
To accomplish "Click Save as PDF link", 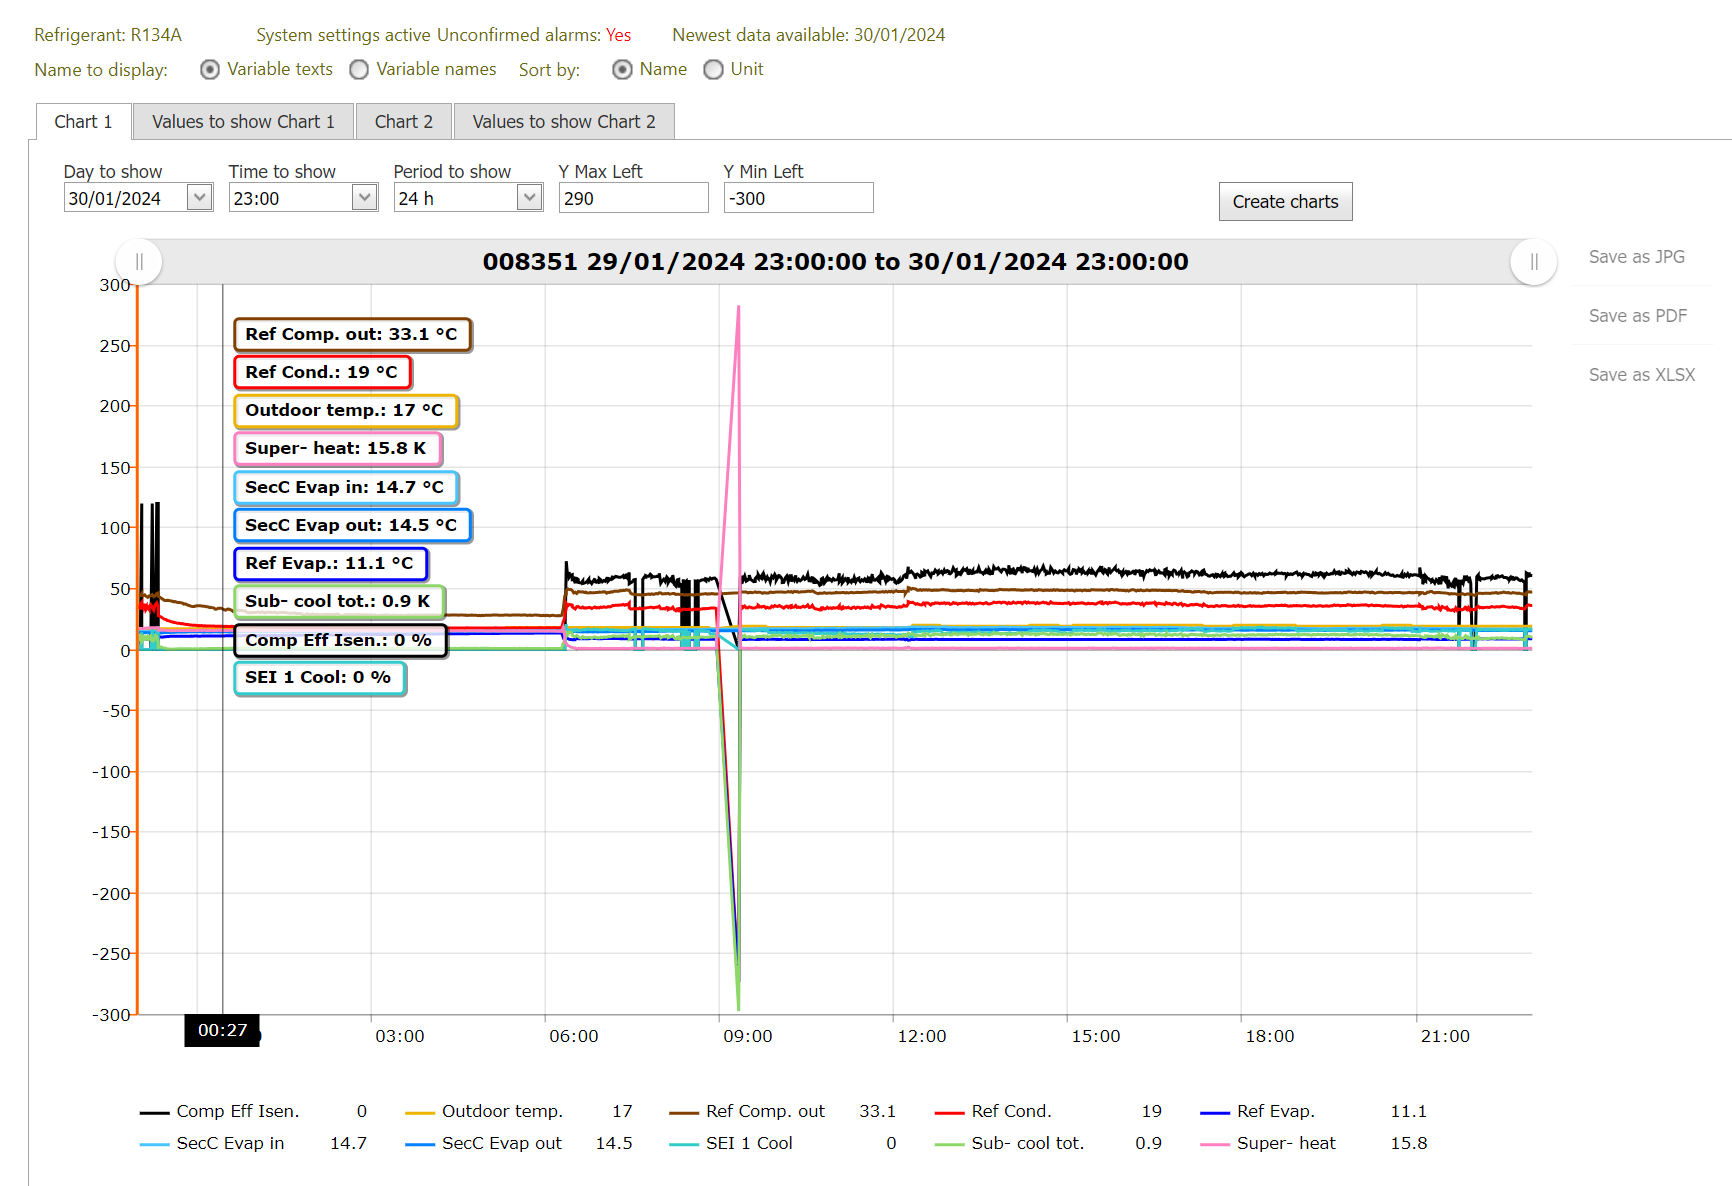I will (1637, 316).
